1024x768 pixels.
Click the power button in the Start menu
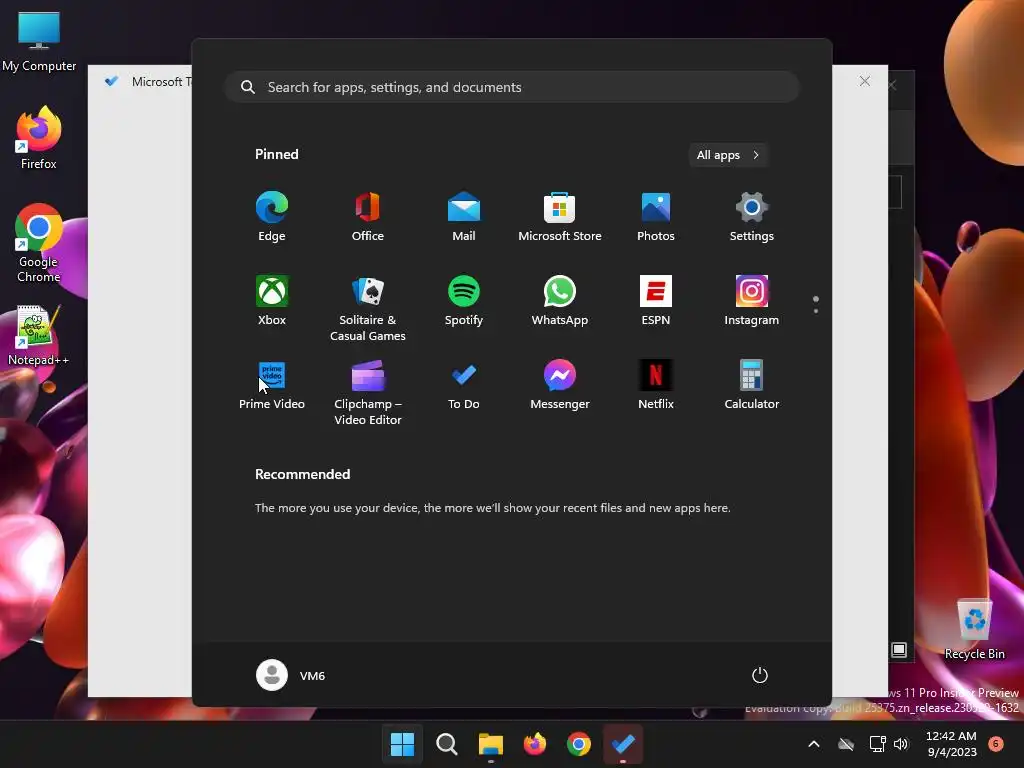click(x=760, y=675)
